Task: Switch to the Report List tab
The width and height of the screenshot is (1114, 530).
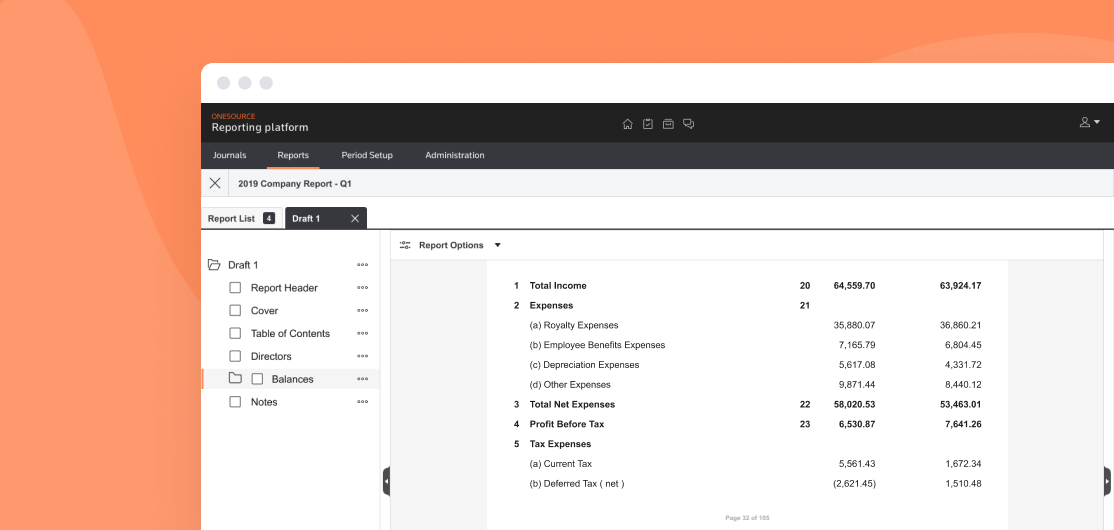Action: click(x=231, y=218)
